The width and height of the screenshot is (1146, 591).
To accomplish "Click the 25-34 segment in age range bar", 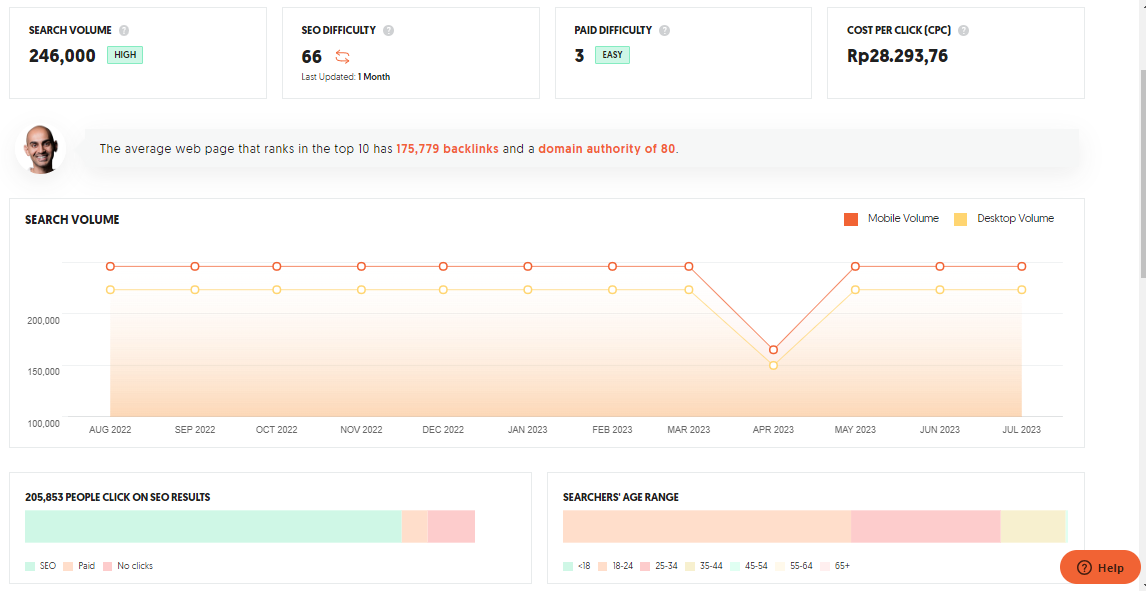I will [x=925, y=527].
